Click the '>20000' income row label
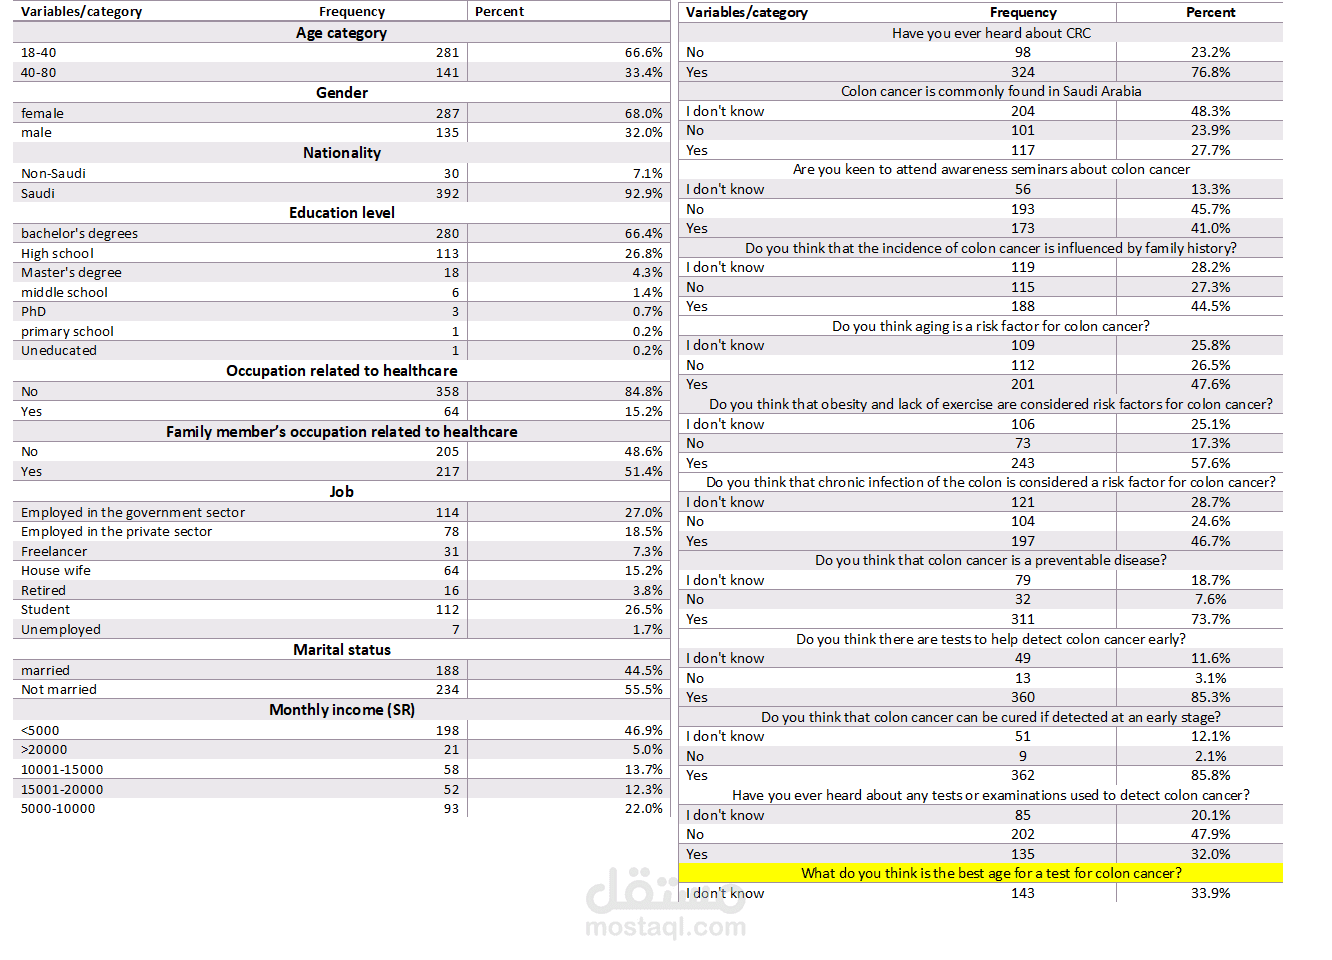Screen dimensions: 1332x960 pyautogui.click(x=44, y=750)
